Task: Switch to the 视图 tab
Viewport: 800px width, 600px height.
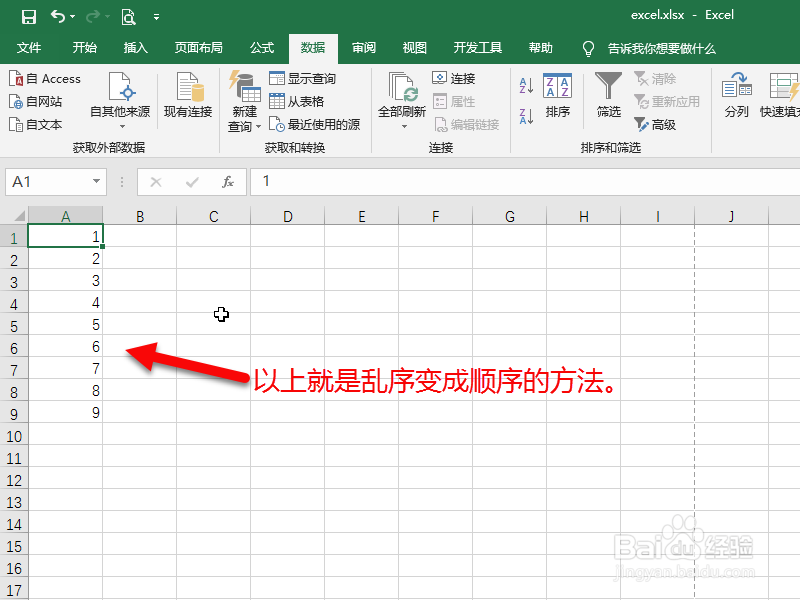Action: coord(414,48)
